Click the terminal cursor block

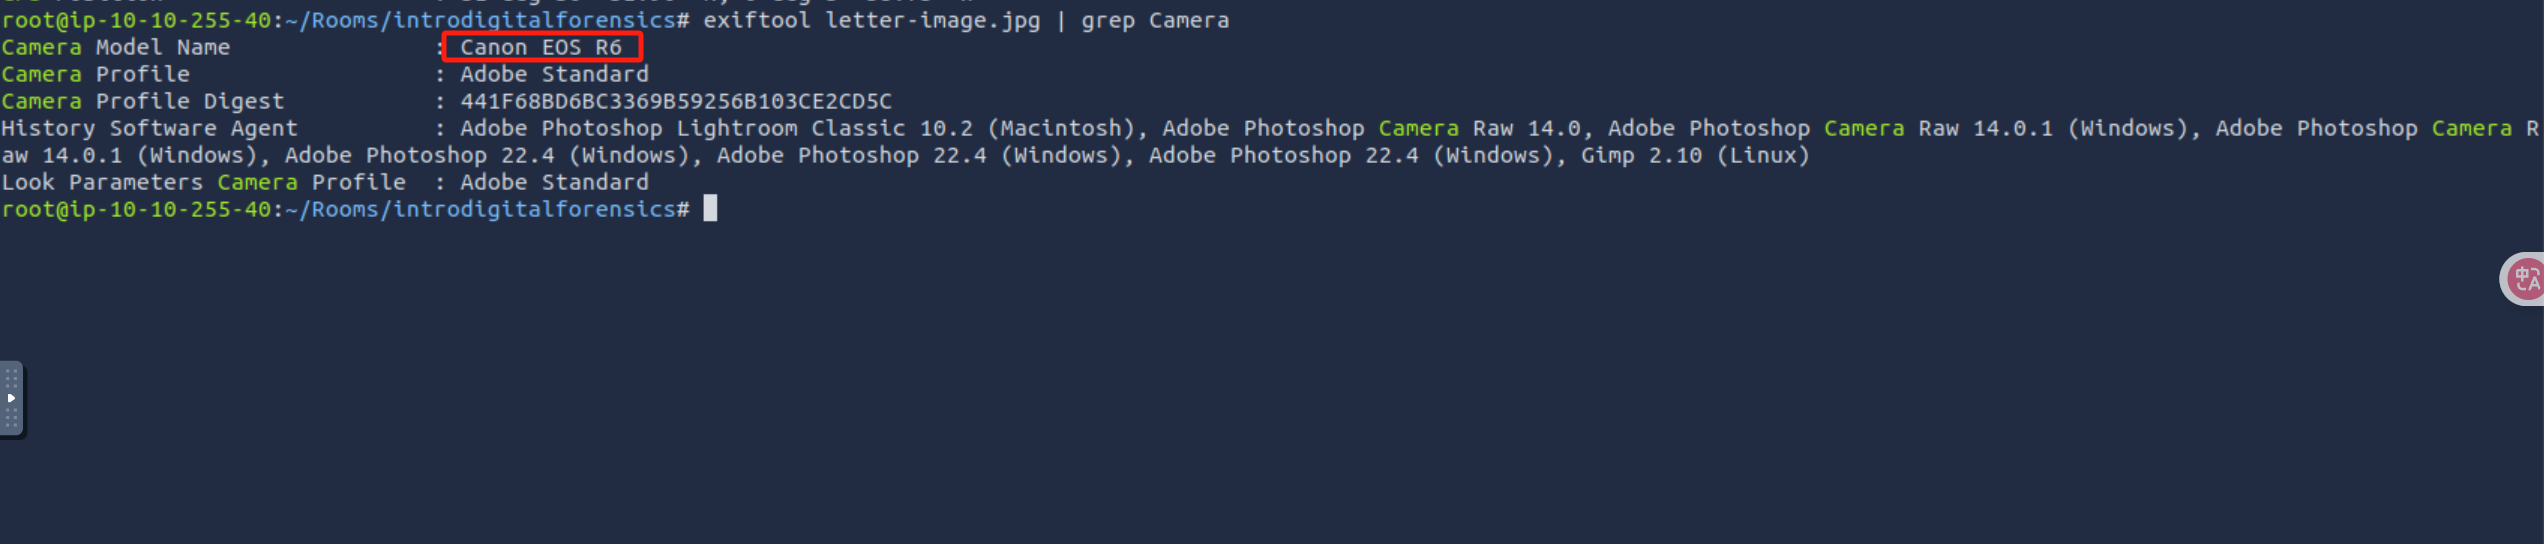click(x=710, y=209)
